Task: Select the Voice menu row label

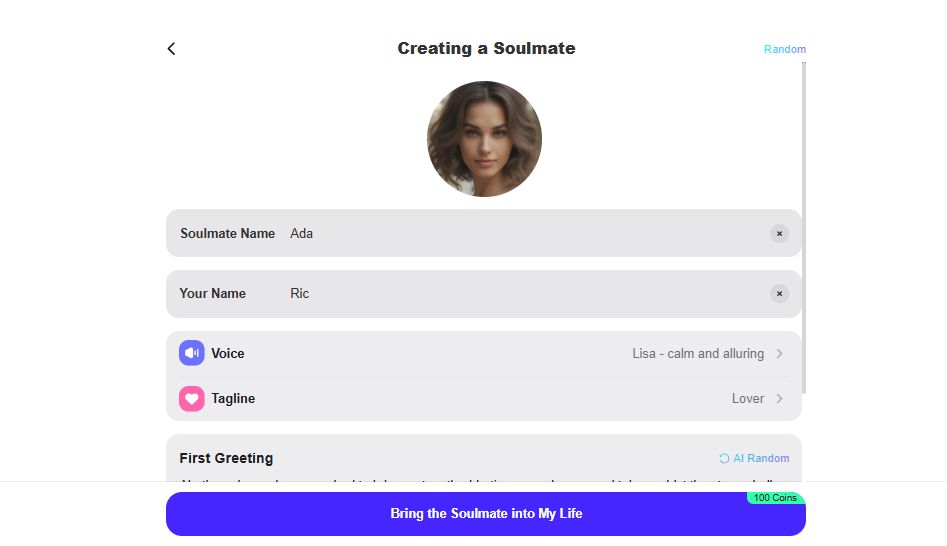Action: point(228,354)
